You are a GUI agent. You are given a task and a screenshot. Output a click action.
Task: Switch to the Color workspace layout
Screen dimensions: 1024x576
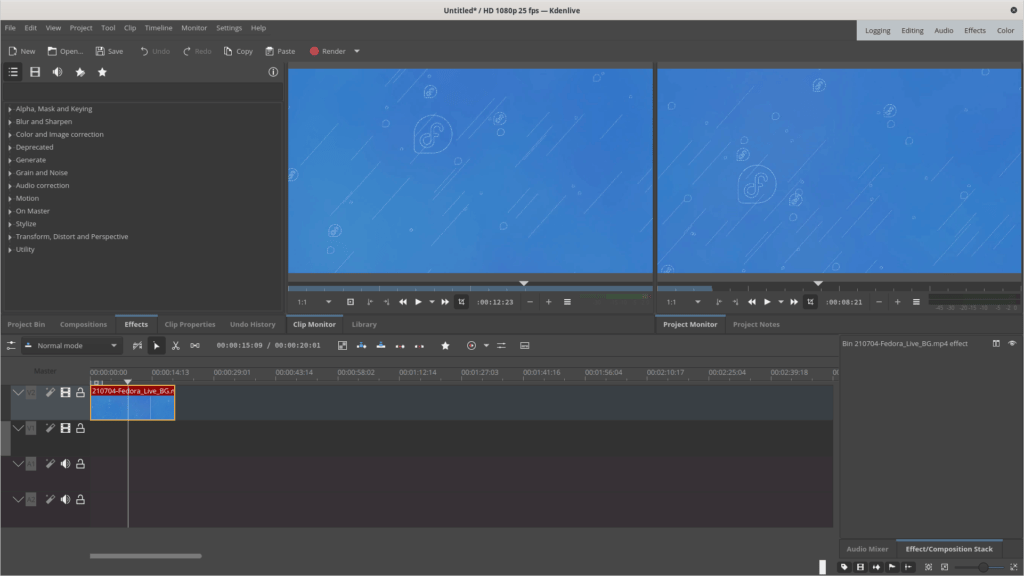click(1005, 30)
